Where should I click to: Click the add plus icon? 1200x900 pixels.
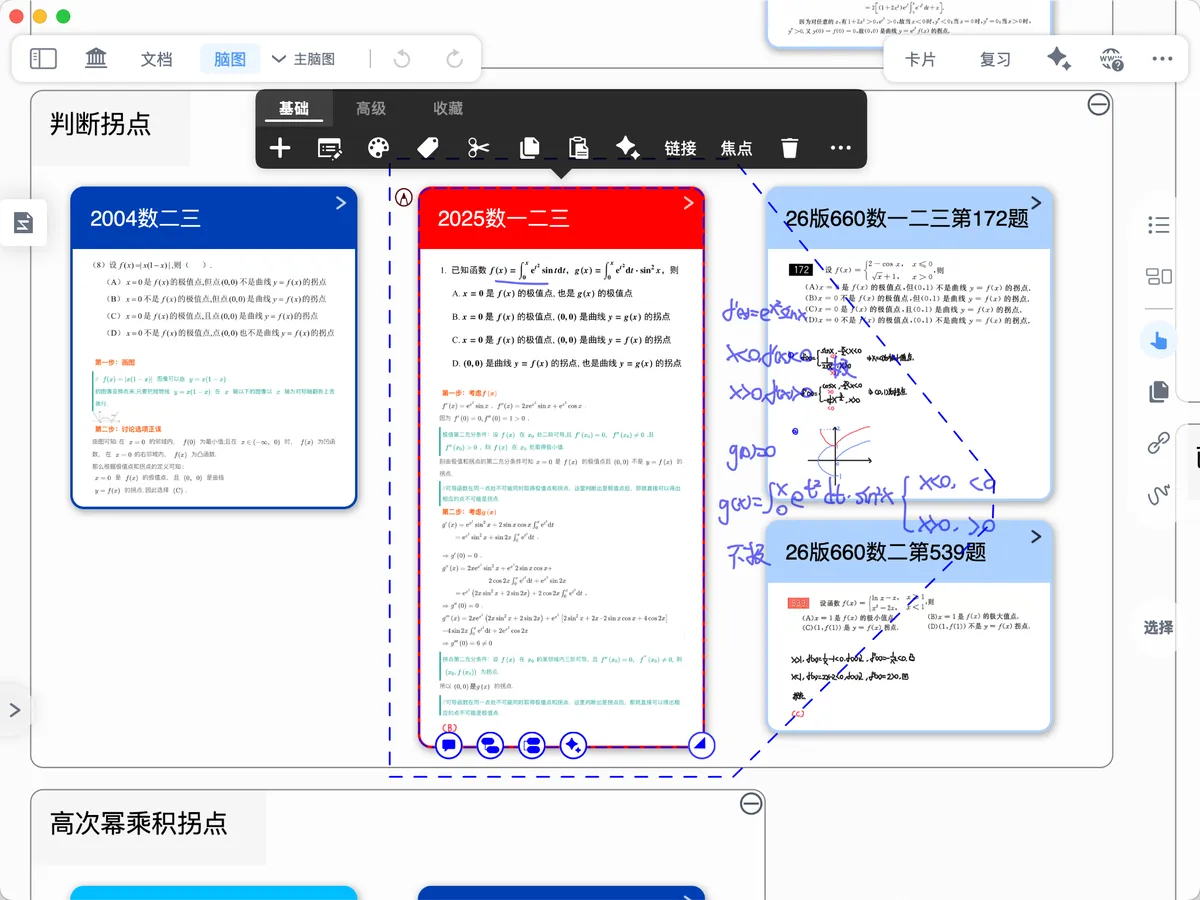click(280, 148)
